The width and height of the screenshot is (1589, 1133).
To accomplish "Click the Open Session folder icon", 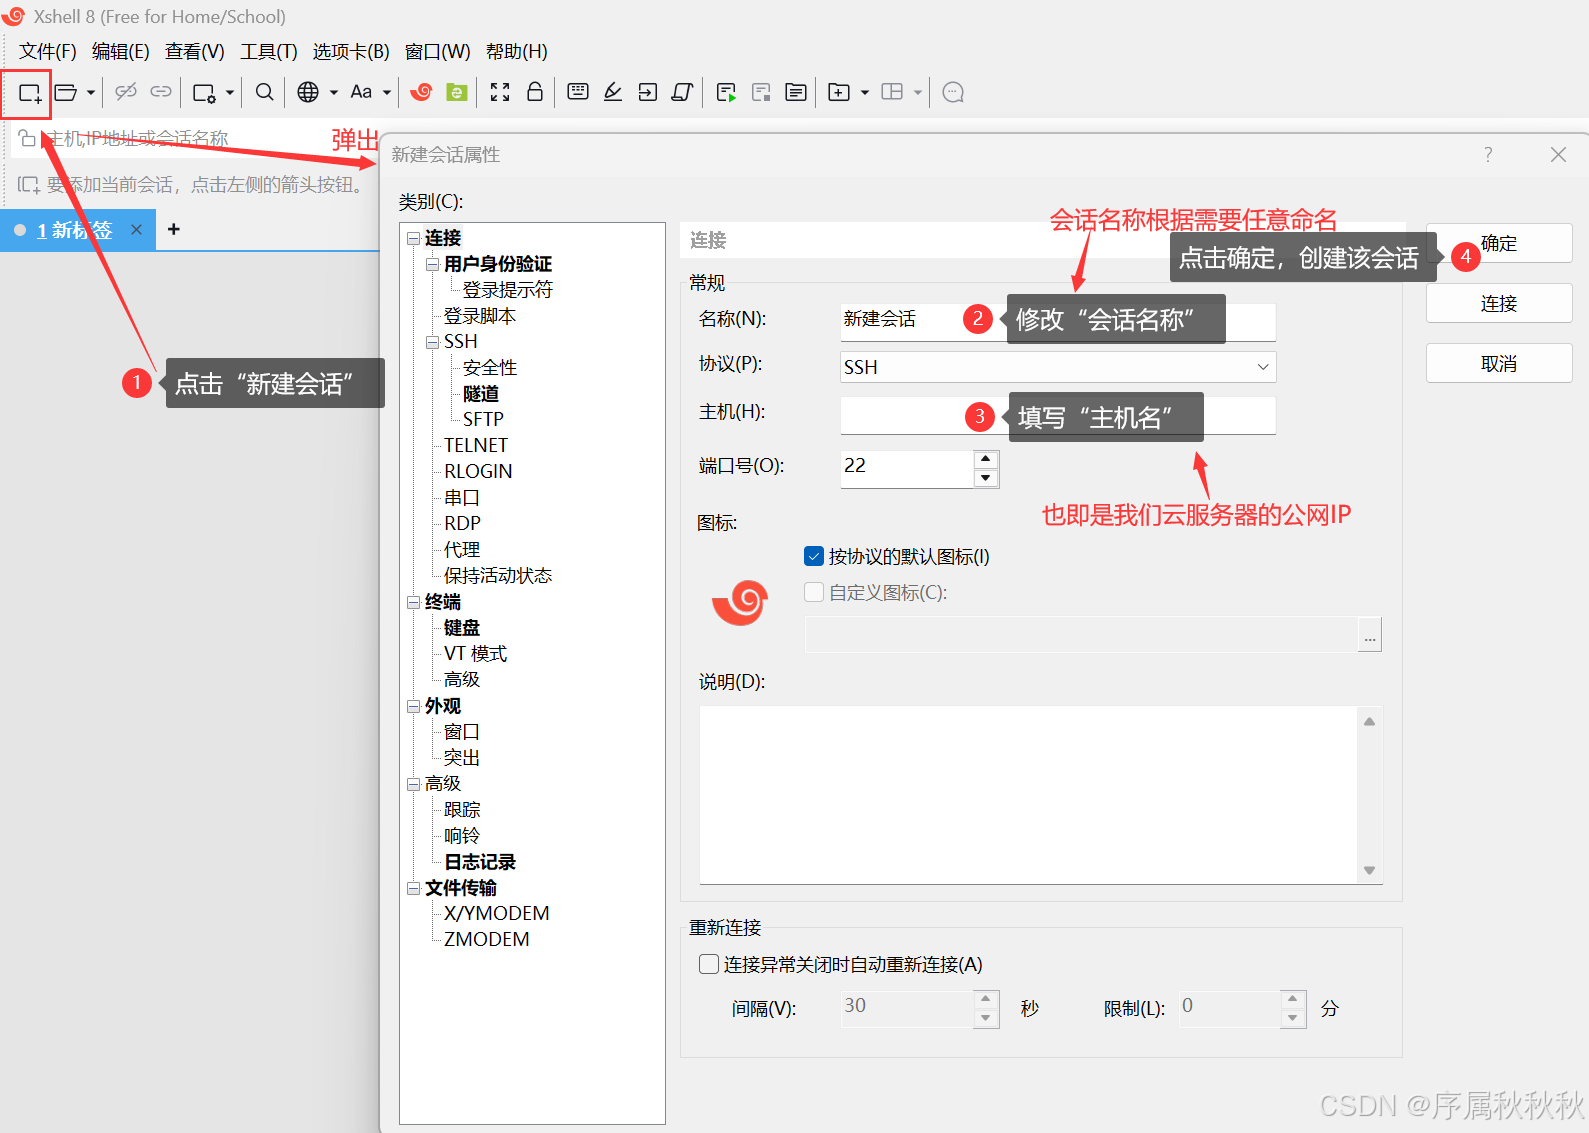I will pos(66,93).
